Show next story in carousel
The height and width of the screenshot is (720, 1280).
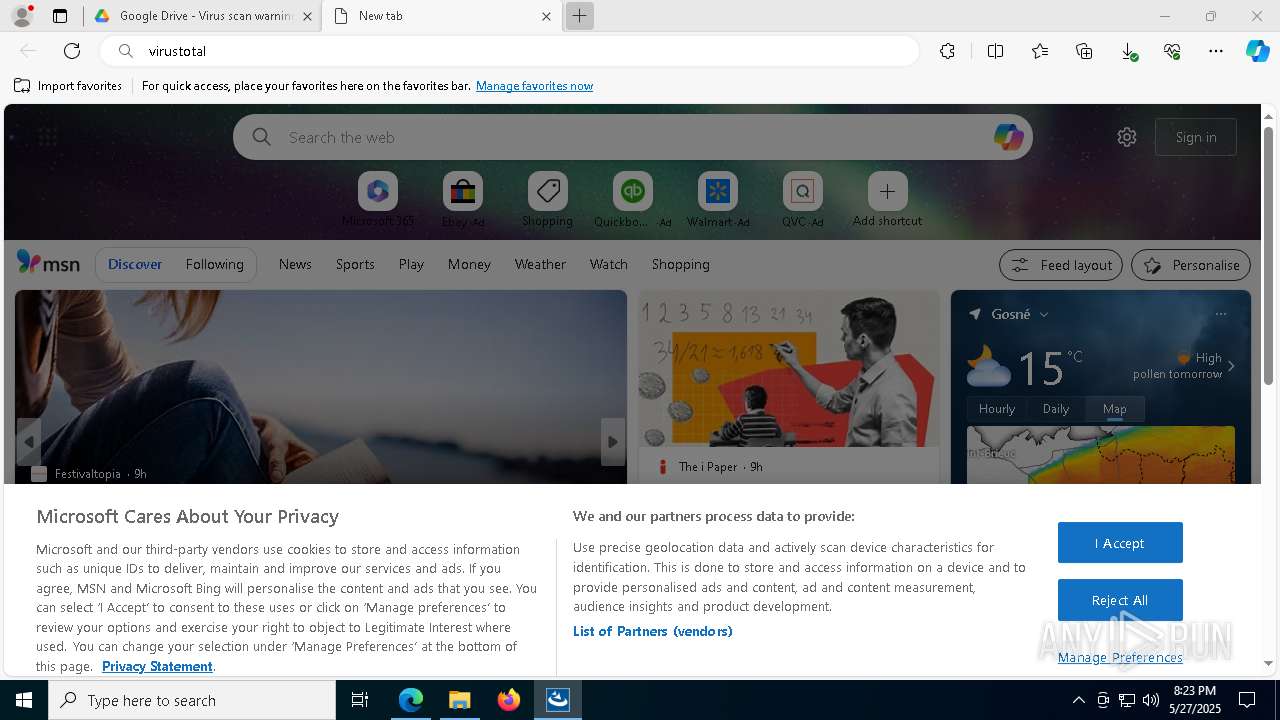coord(613,442)
